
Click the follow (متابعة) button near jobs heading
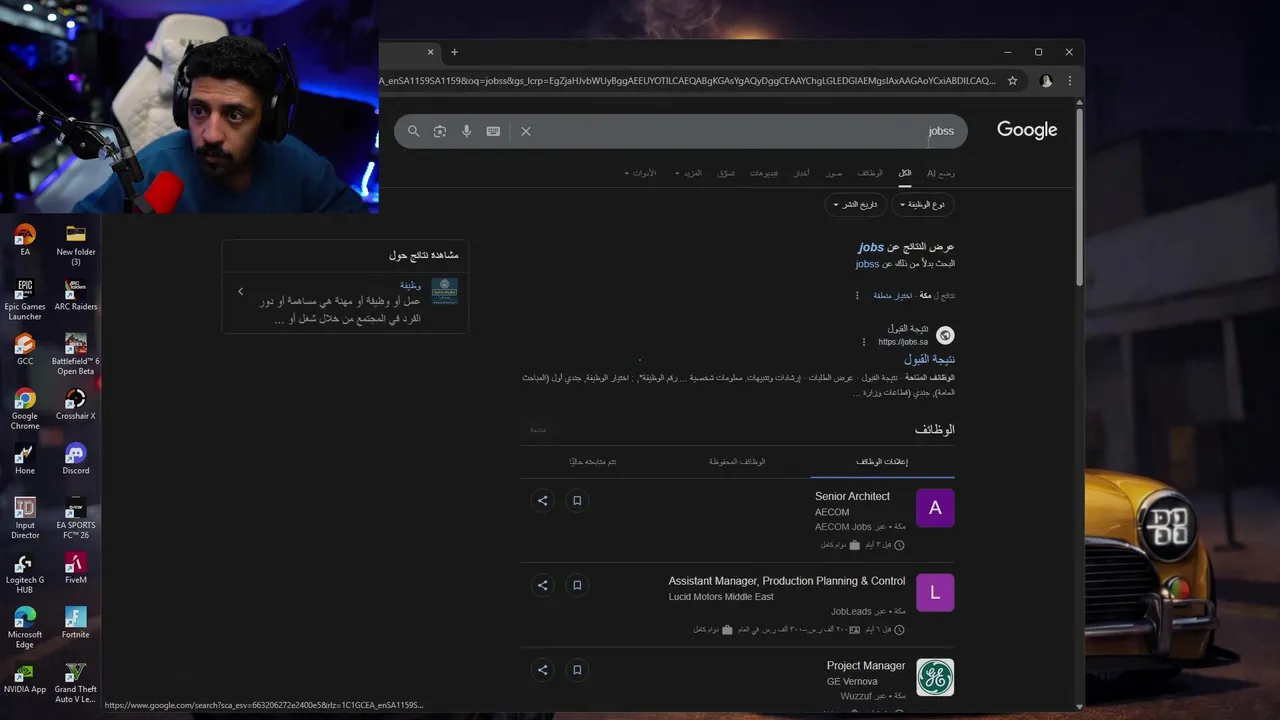[x=538, y=430]
